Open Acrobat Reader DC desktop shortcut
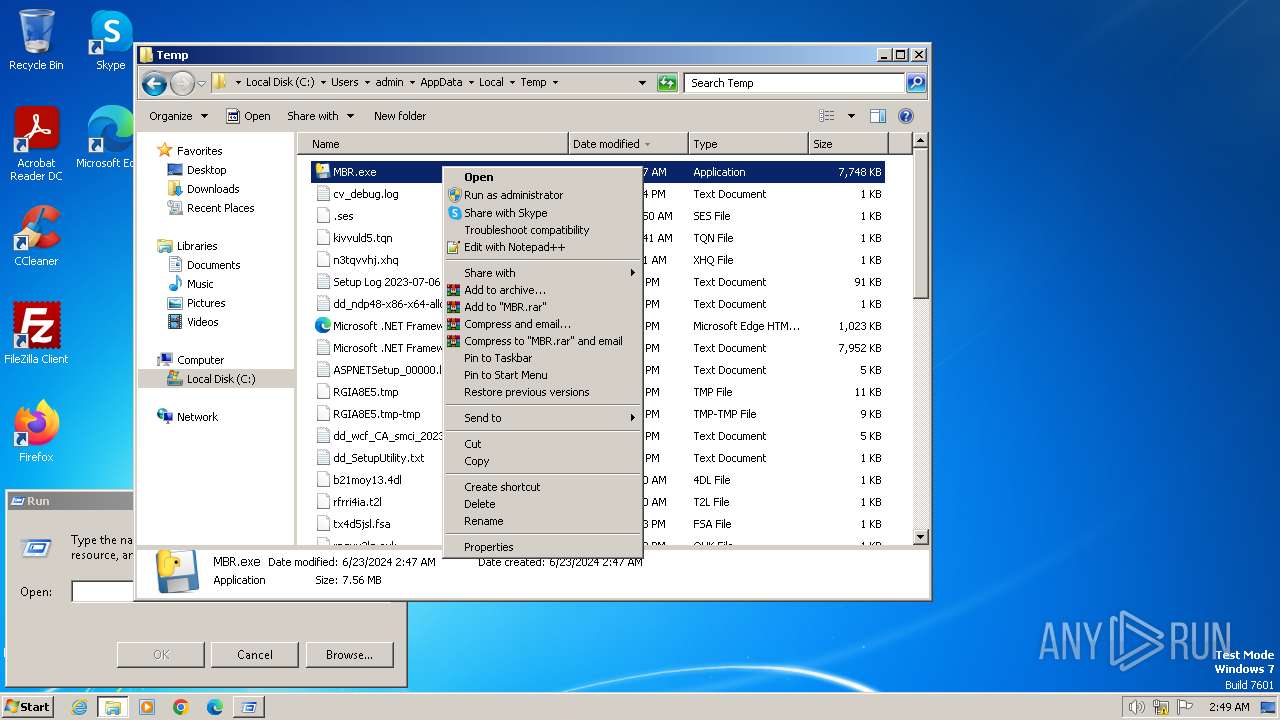Image resolution: width=1280 pixels, height=720 pixels. pyautogui.click(x=36, y=144)
